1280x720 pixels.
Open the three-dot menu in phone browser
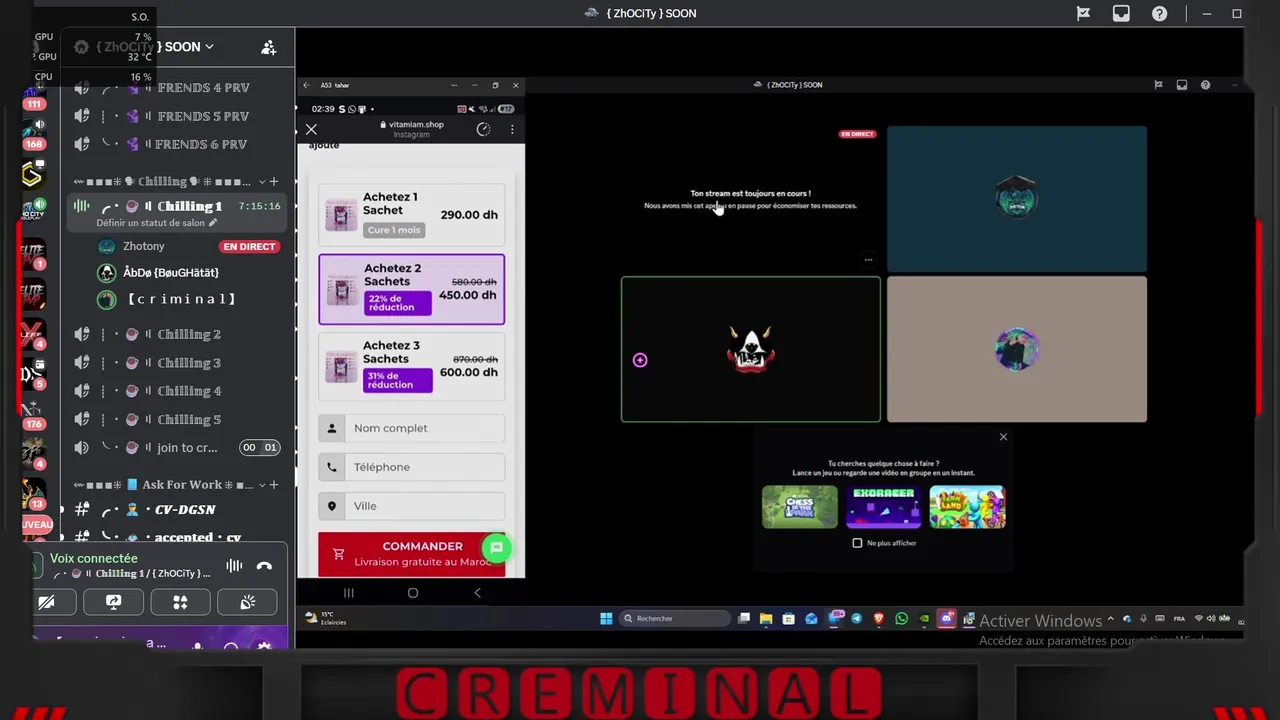(x=512, y=129)
